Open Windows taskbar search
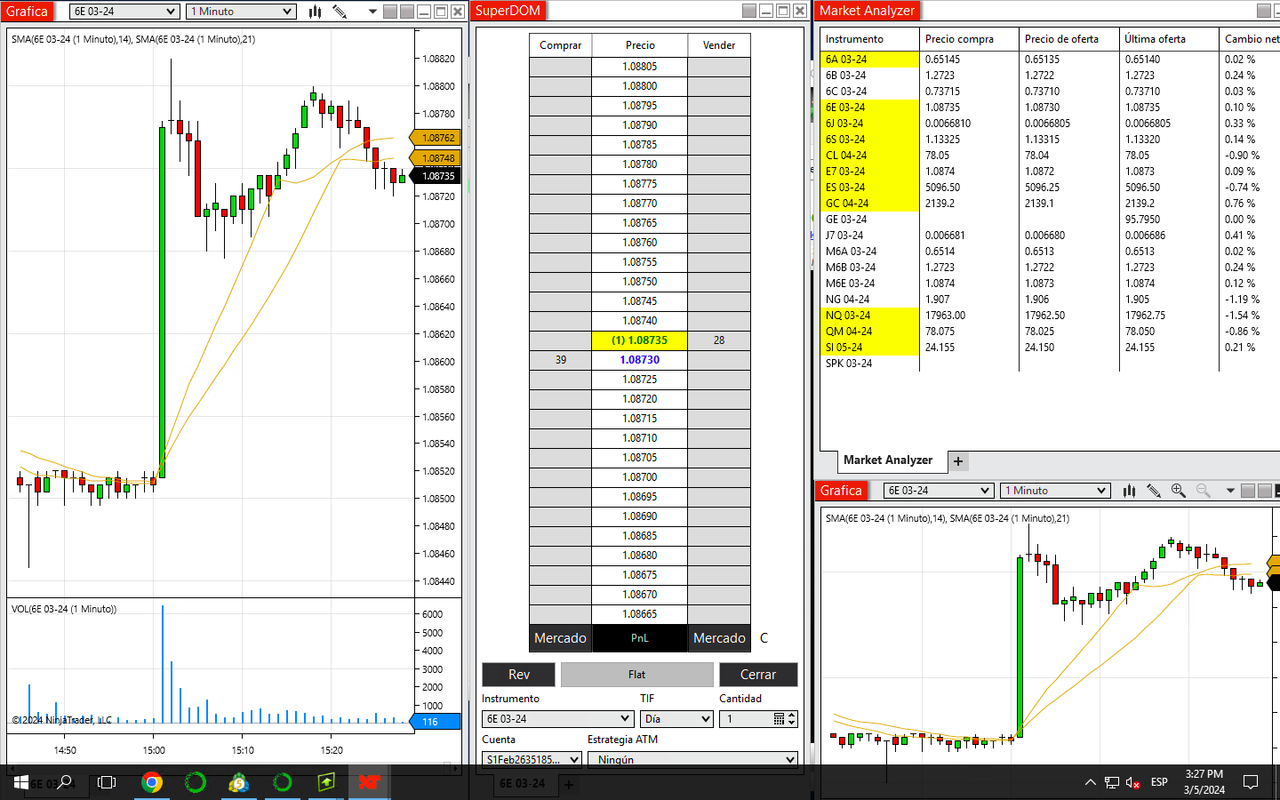The height and width of the screenshot is (800, 1280). (65, 781)
